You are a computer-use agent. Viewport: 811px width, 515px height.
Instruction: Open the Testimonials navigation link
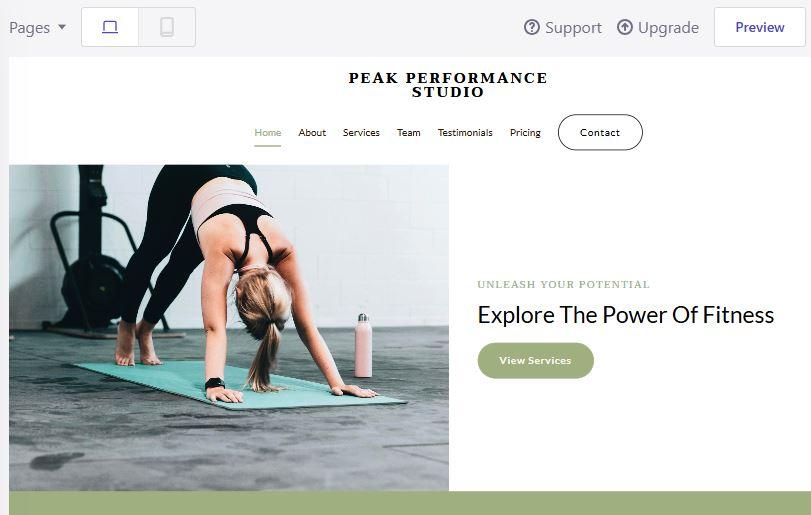[x=465, y=132]
